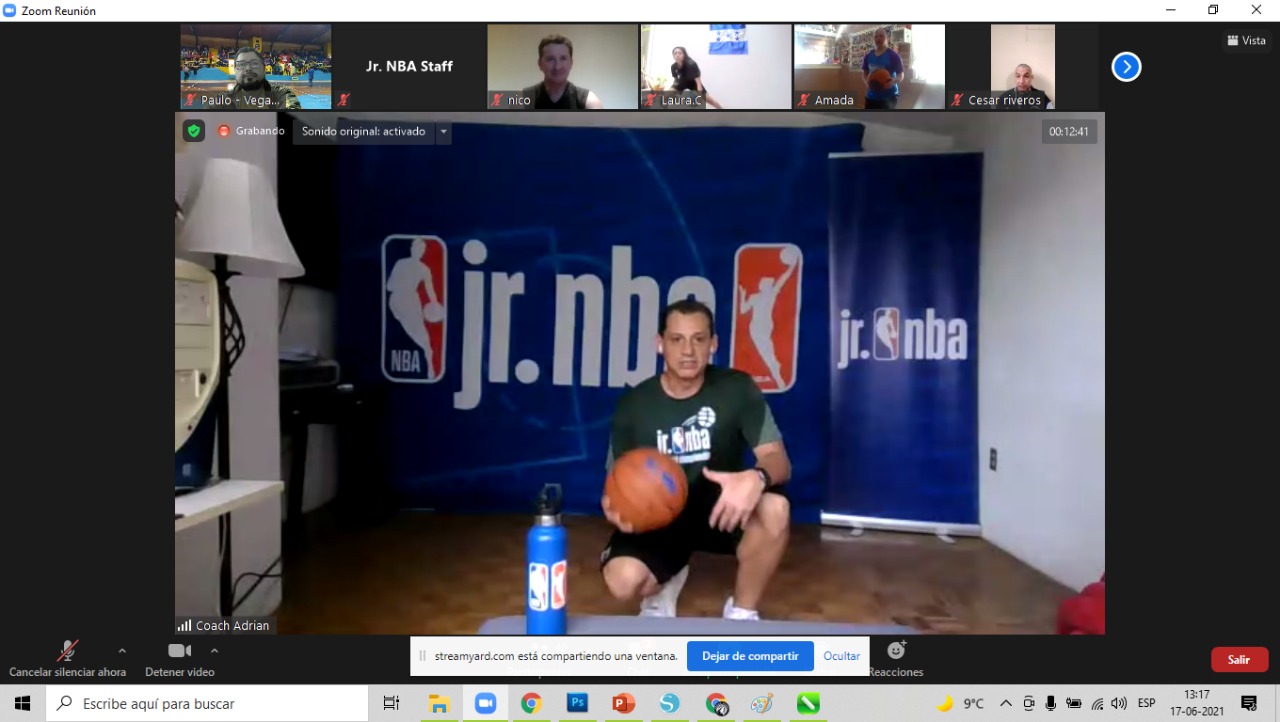Open PowerPoint from the taskbar
This screenshot has width=1280, height=722.
coord(623,703)
